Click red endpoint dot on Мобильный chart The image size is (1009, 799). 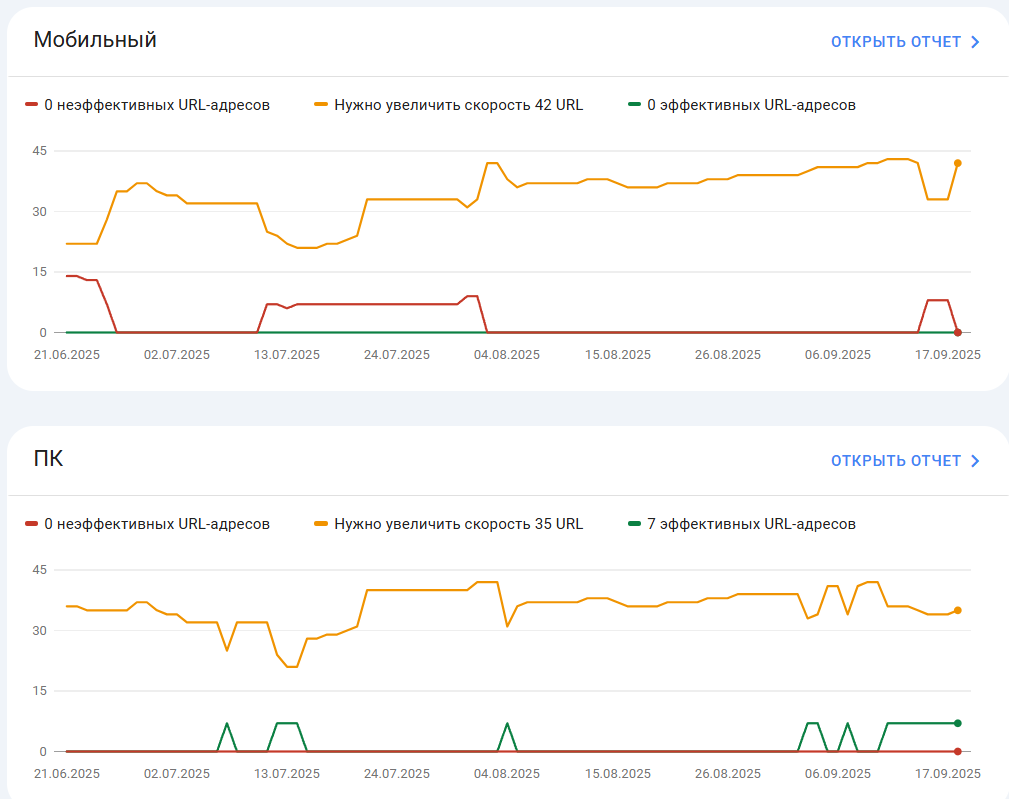click(x=958, y=333)
